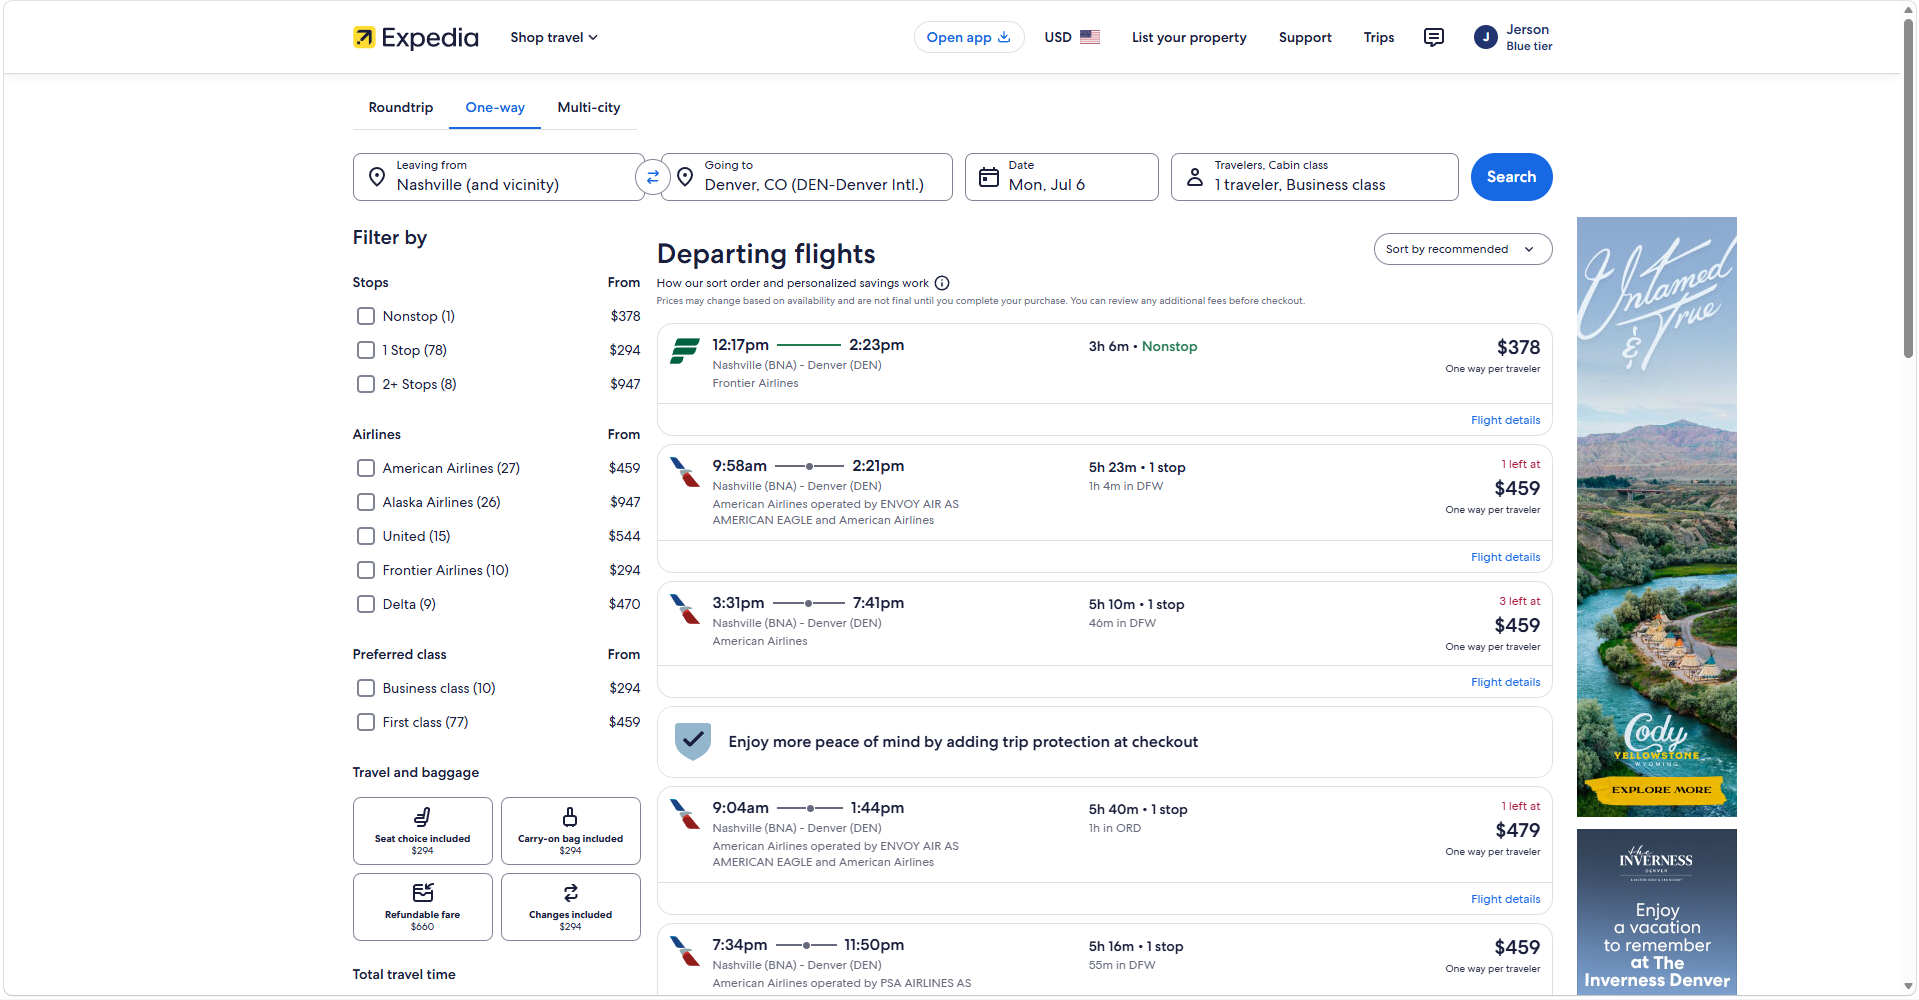Check the Nonstop filter
1919x1000 pixels.
pos(366,316)
